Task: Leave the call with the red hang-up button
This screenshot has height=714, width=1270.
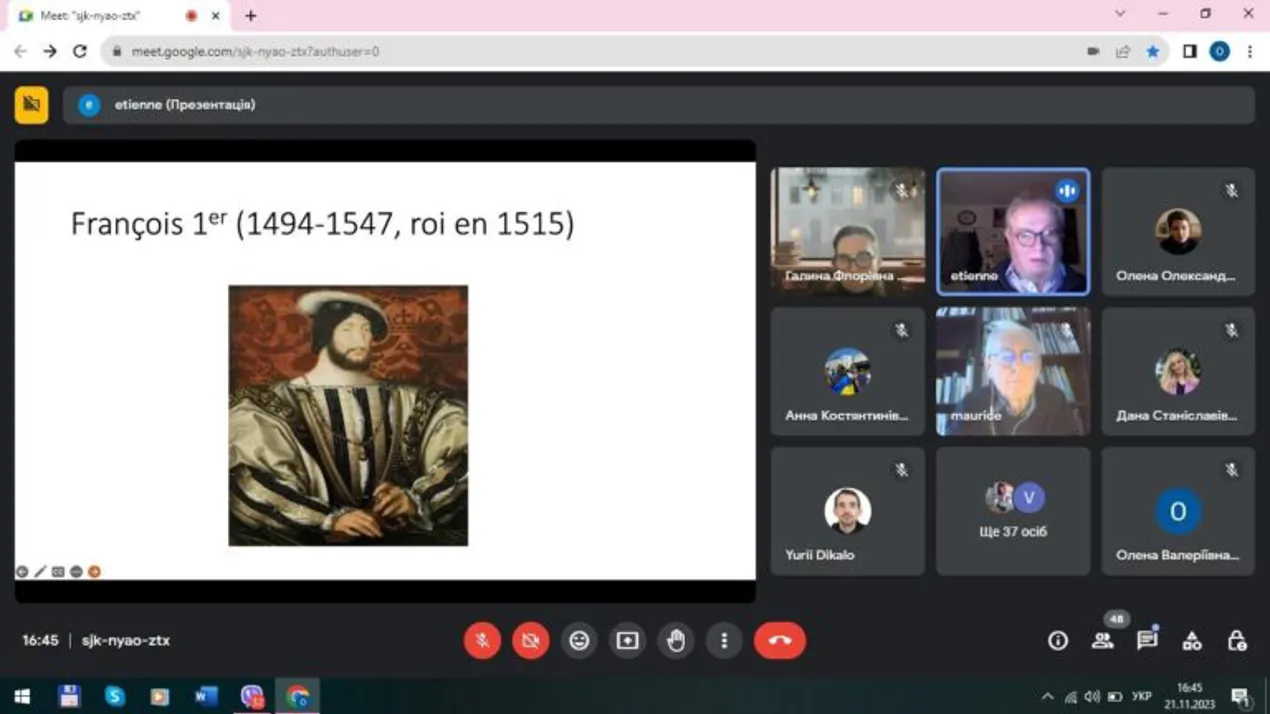Action: 780,641
